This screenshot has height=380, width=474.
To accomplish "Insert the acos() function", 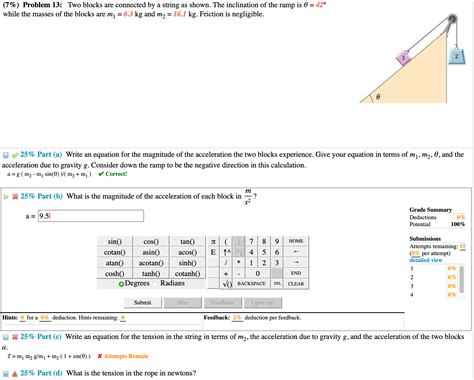I will coord(187,252).
